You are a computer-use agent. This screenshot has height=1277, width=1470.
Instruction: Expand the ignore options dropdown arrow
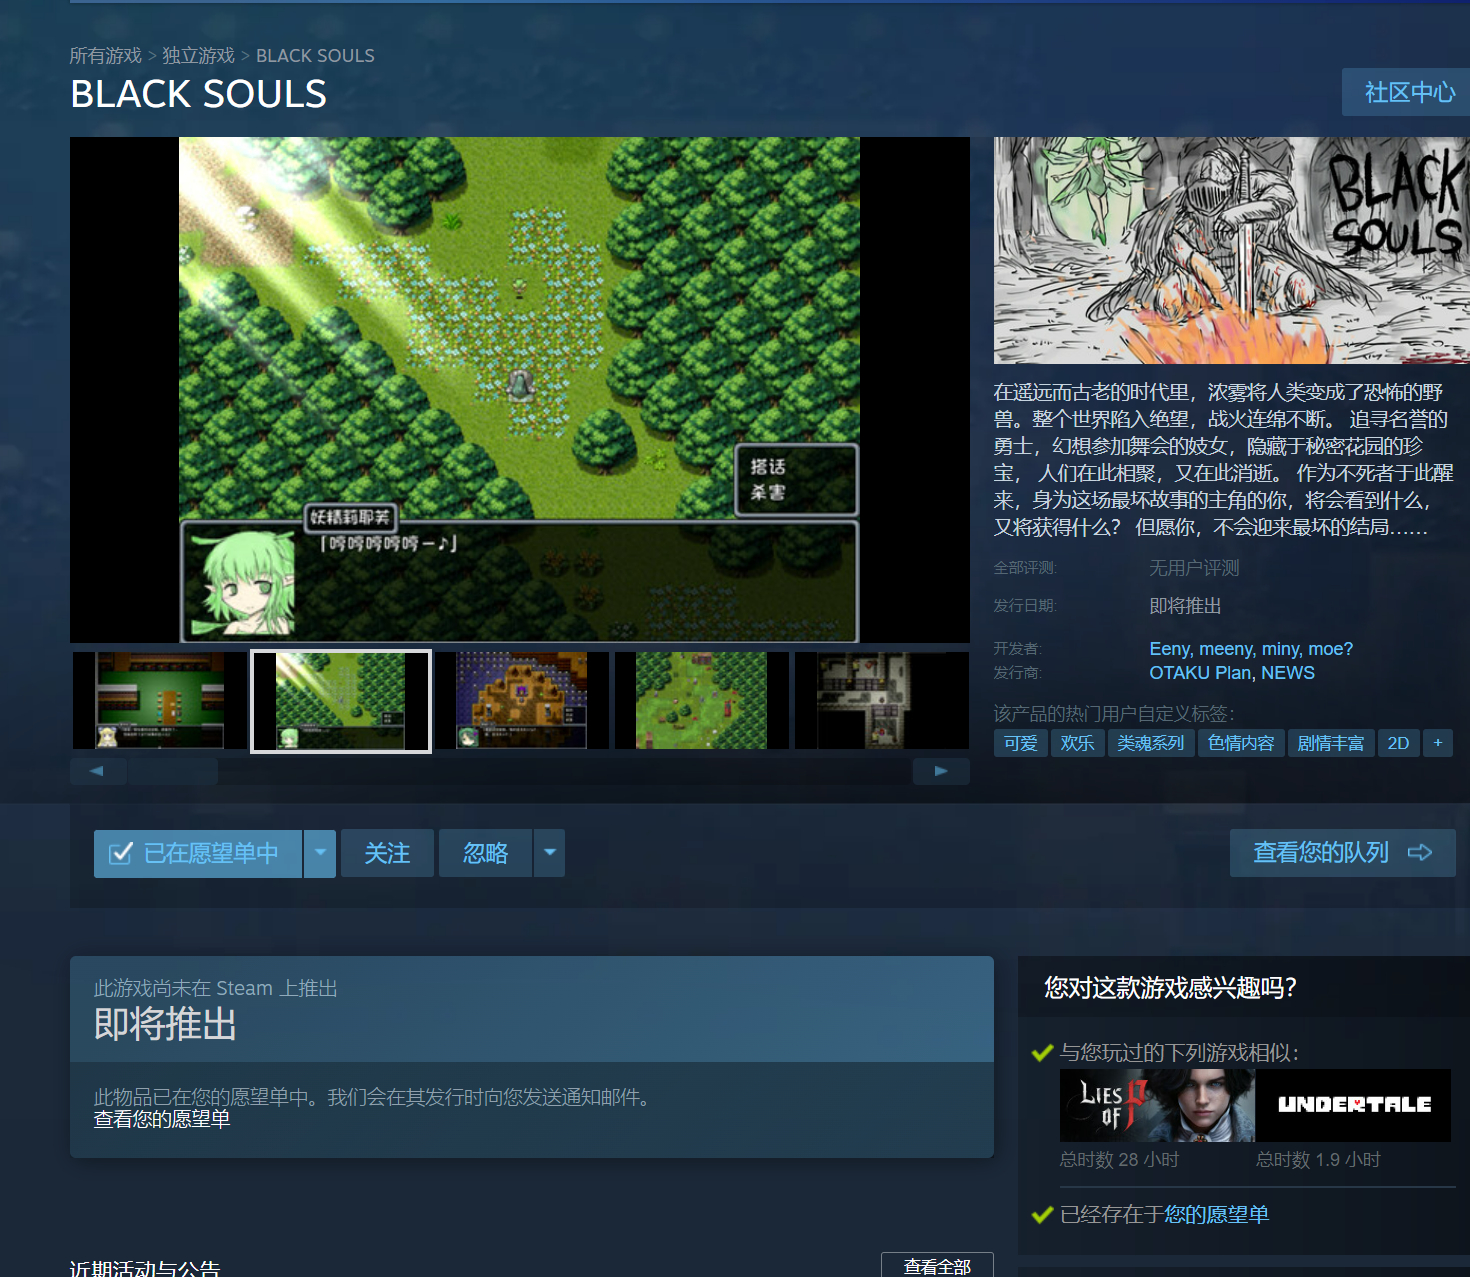tap(549, 853)
